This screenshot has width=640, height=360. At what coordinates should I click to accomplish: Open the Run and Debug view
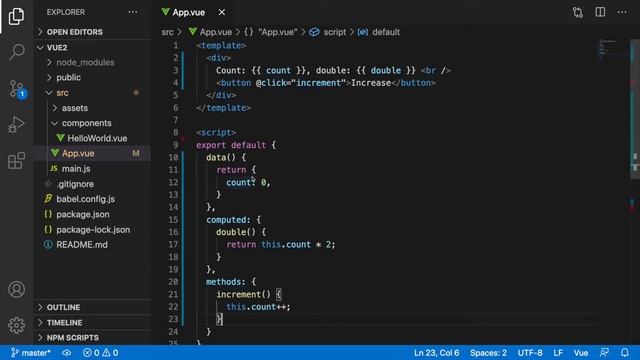point(16,124)
